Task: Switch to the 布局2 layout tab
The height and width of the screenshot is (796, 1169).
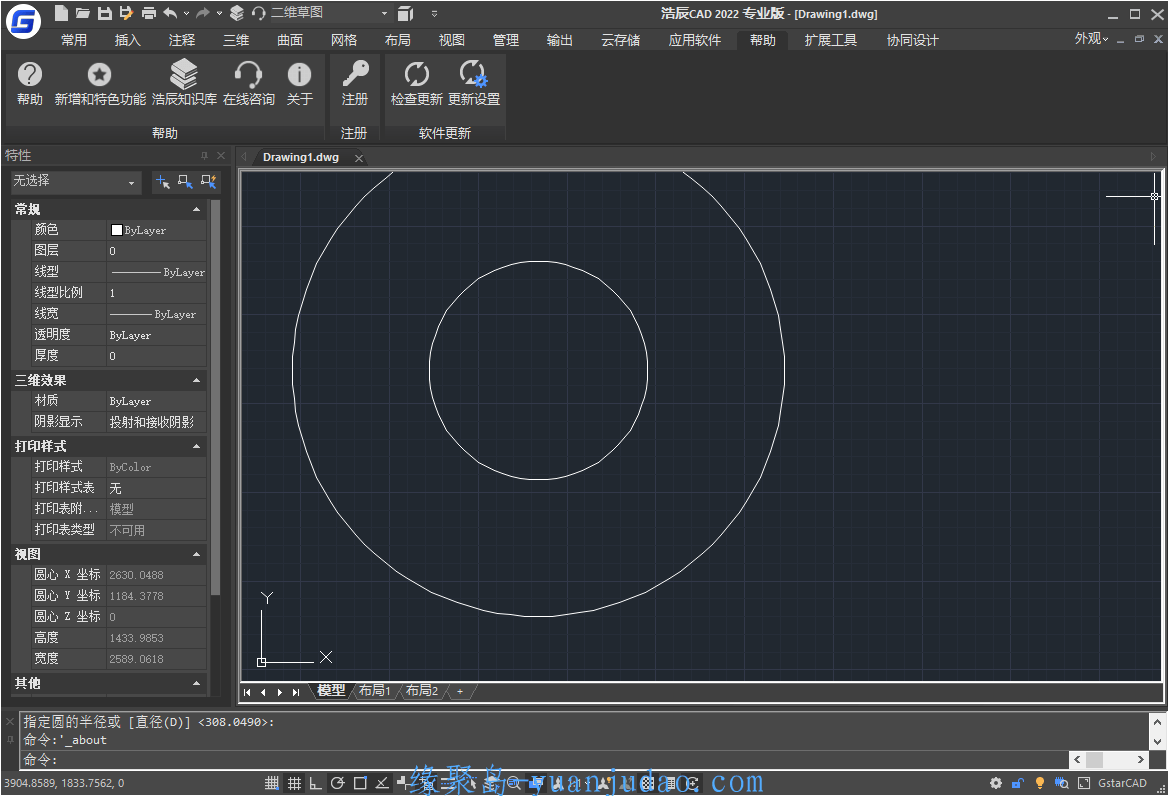Action: coord(422,691)
